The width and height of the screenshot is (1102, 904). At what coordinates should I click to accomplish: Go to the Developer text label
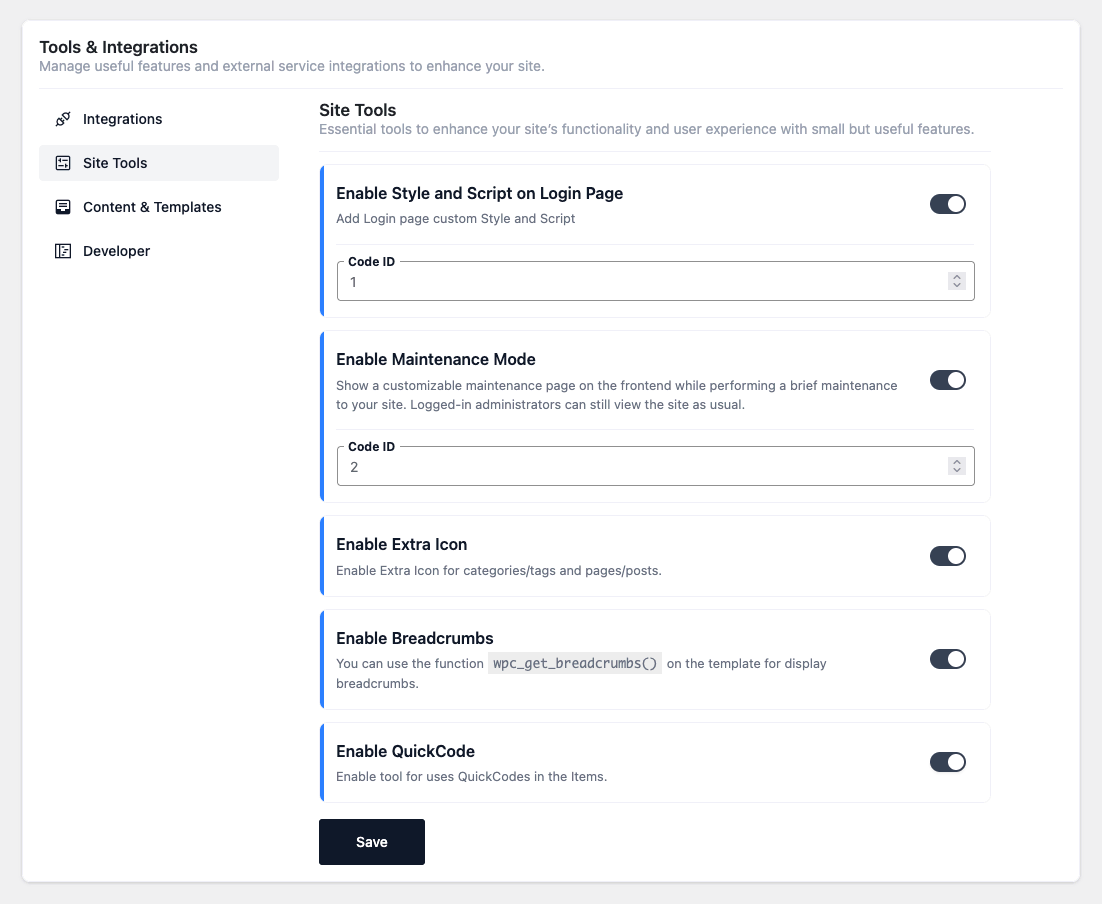(116, 251)
